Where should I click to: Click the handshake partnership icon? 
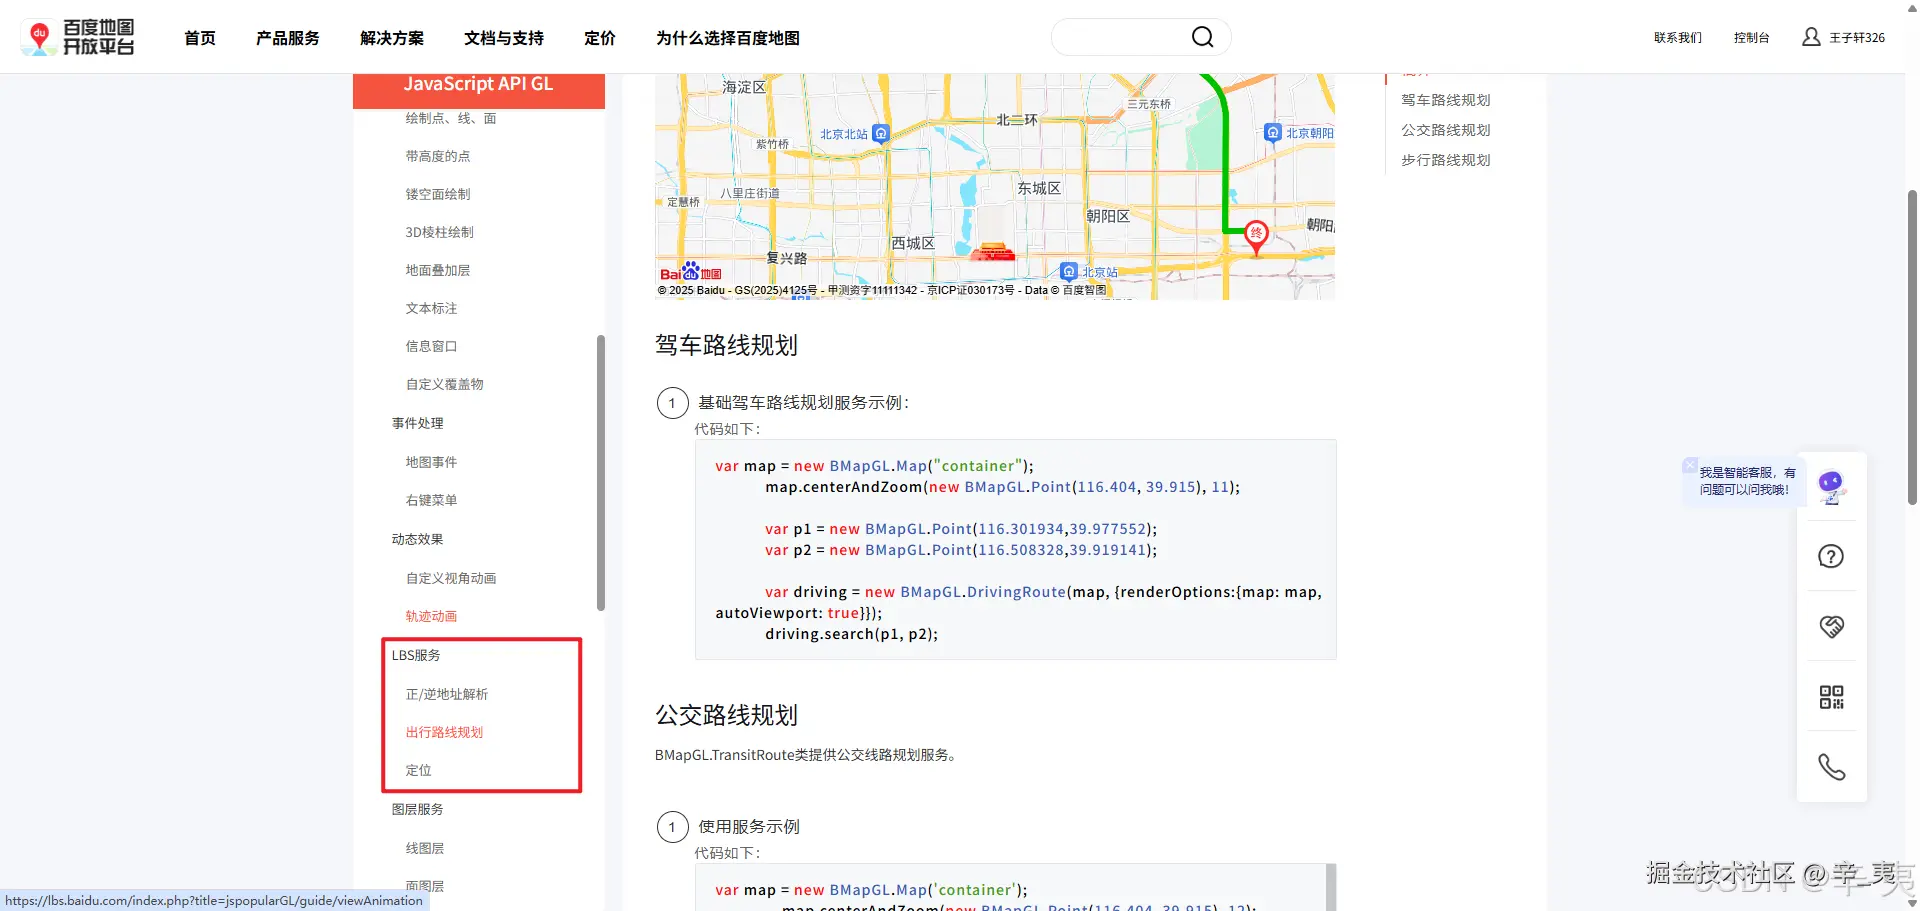pos(1832,626)
